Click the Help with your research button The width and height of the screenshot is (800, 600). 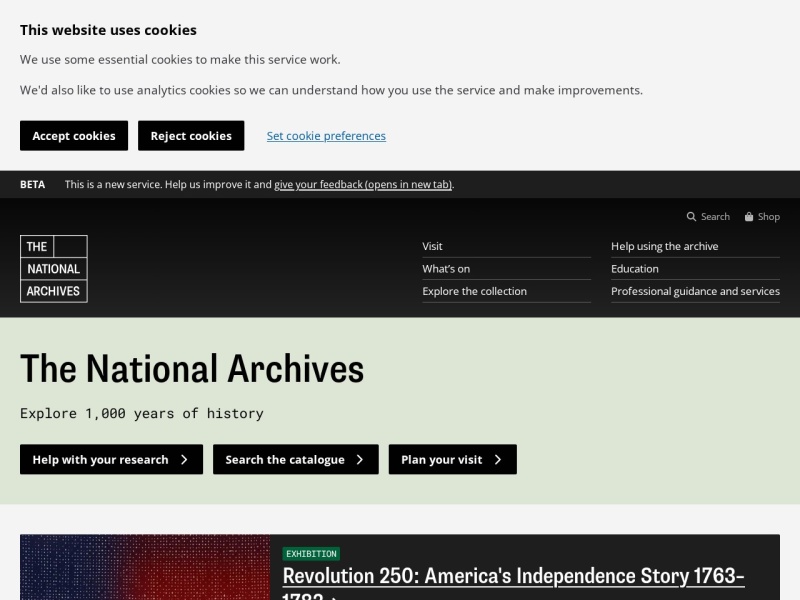point(111,459)
